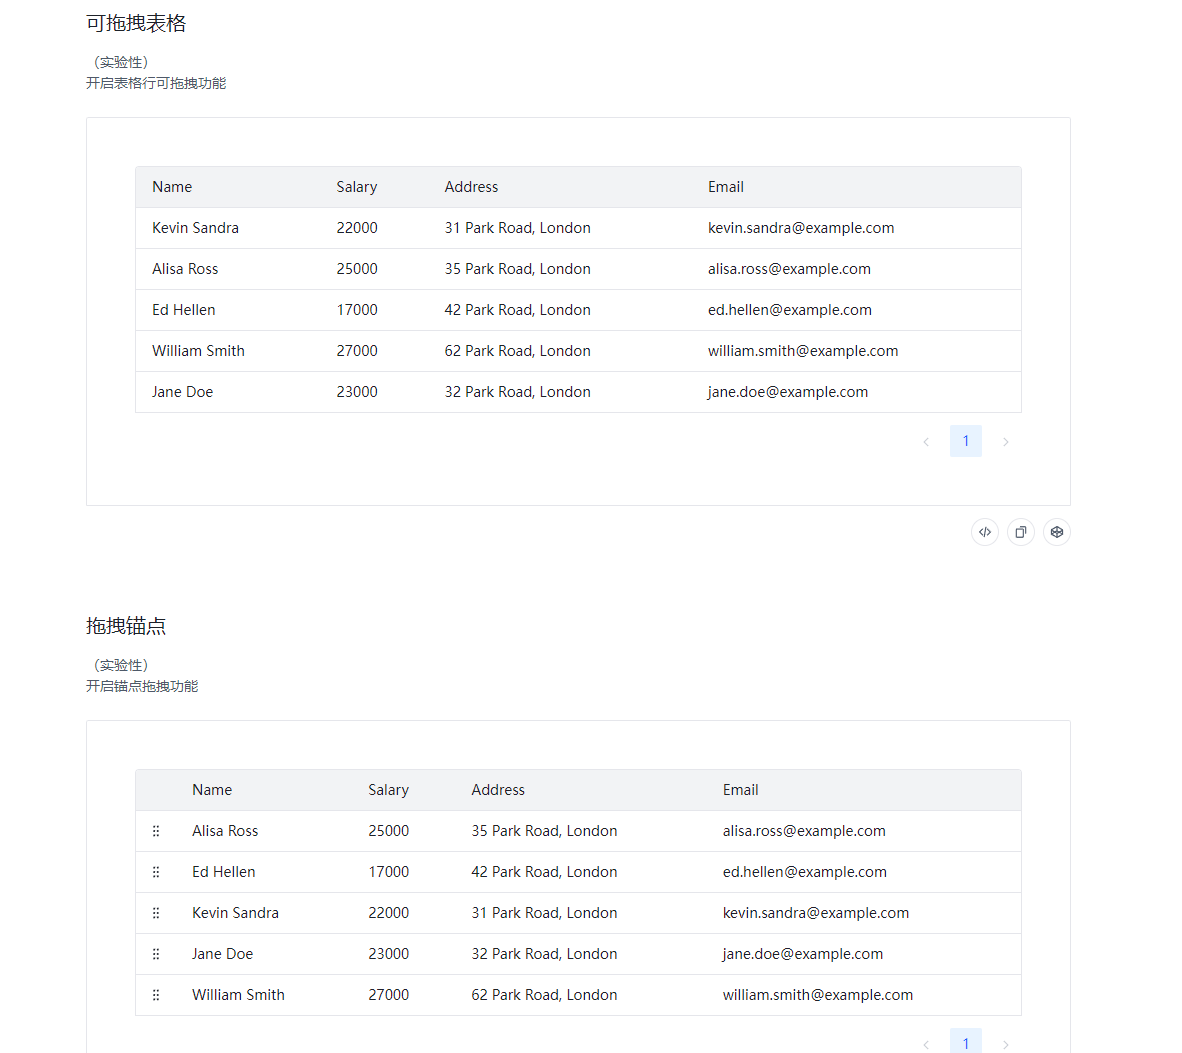Select Jane Doe name in first table
Image resolution: width=1182 pixels, height=1053 pixels.
(x=182, y=392)
